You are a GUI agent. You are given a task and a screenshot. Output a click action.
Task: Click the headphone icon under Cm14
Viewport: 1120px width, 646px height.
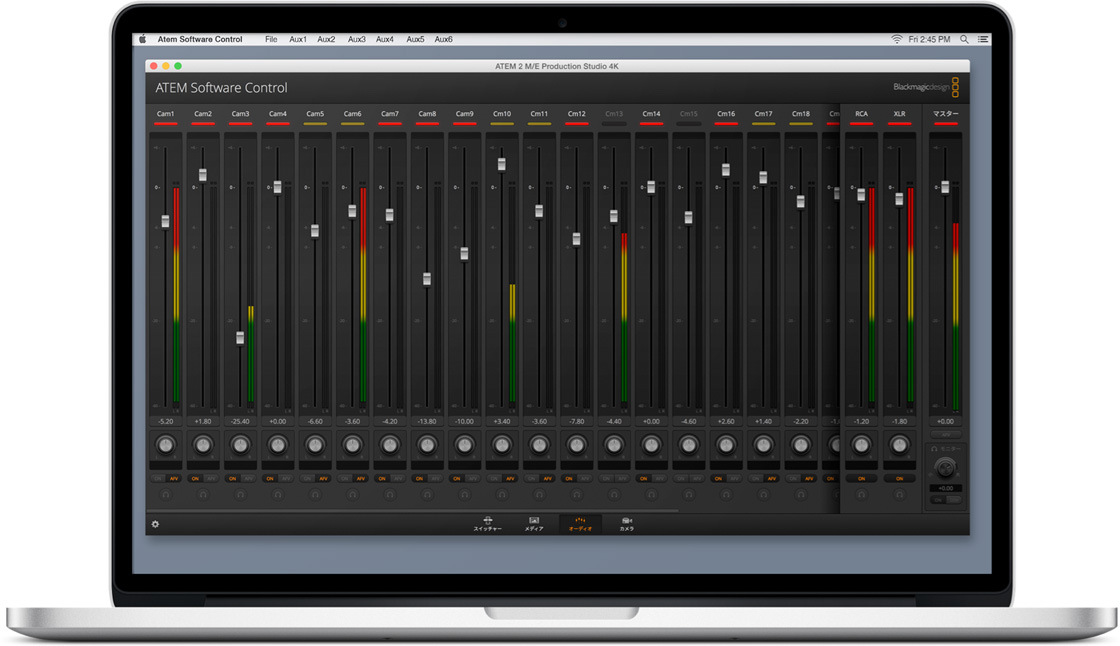651,494
